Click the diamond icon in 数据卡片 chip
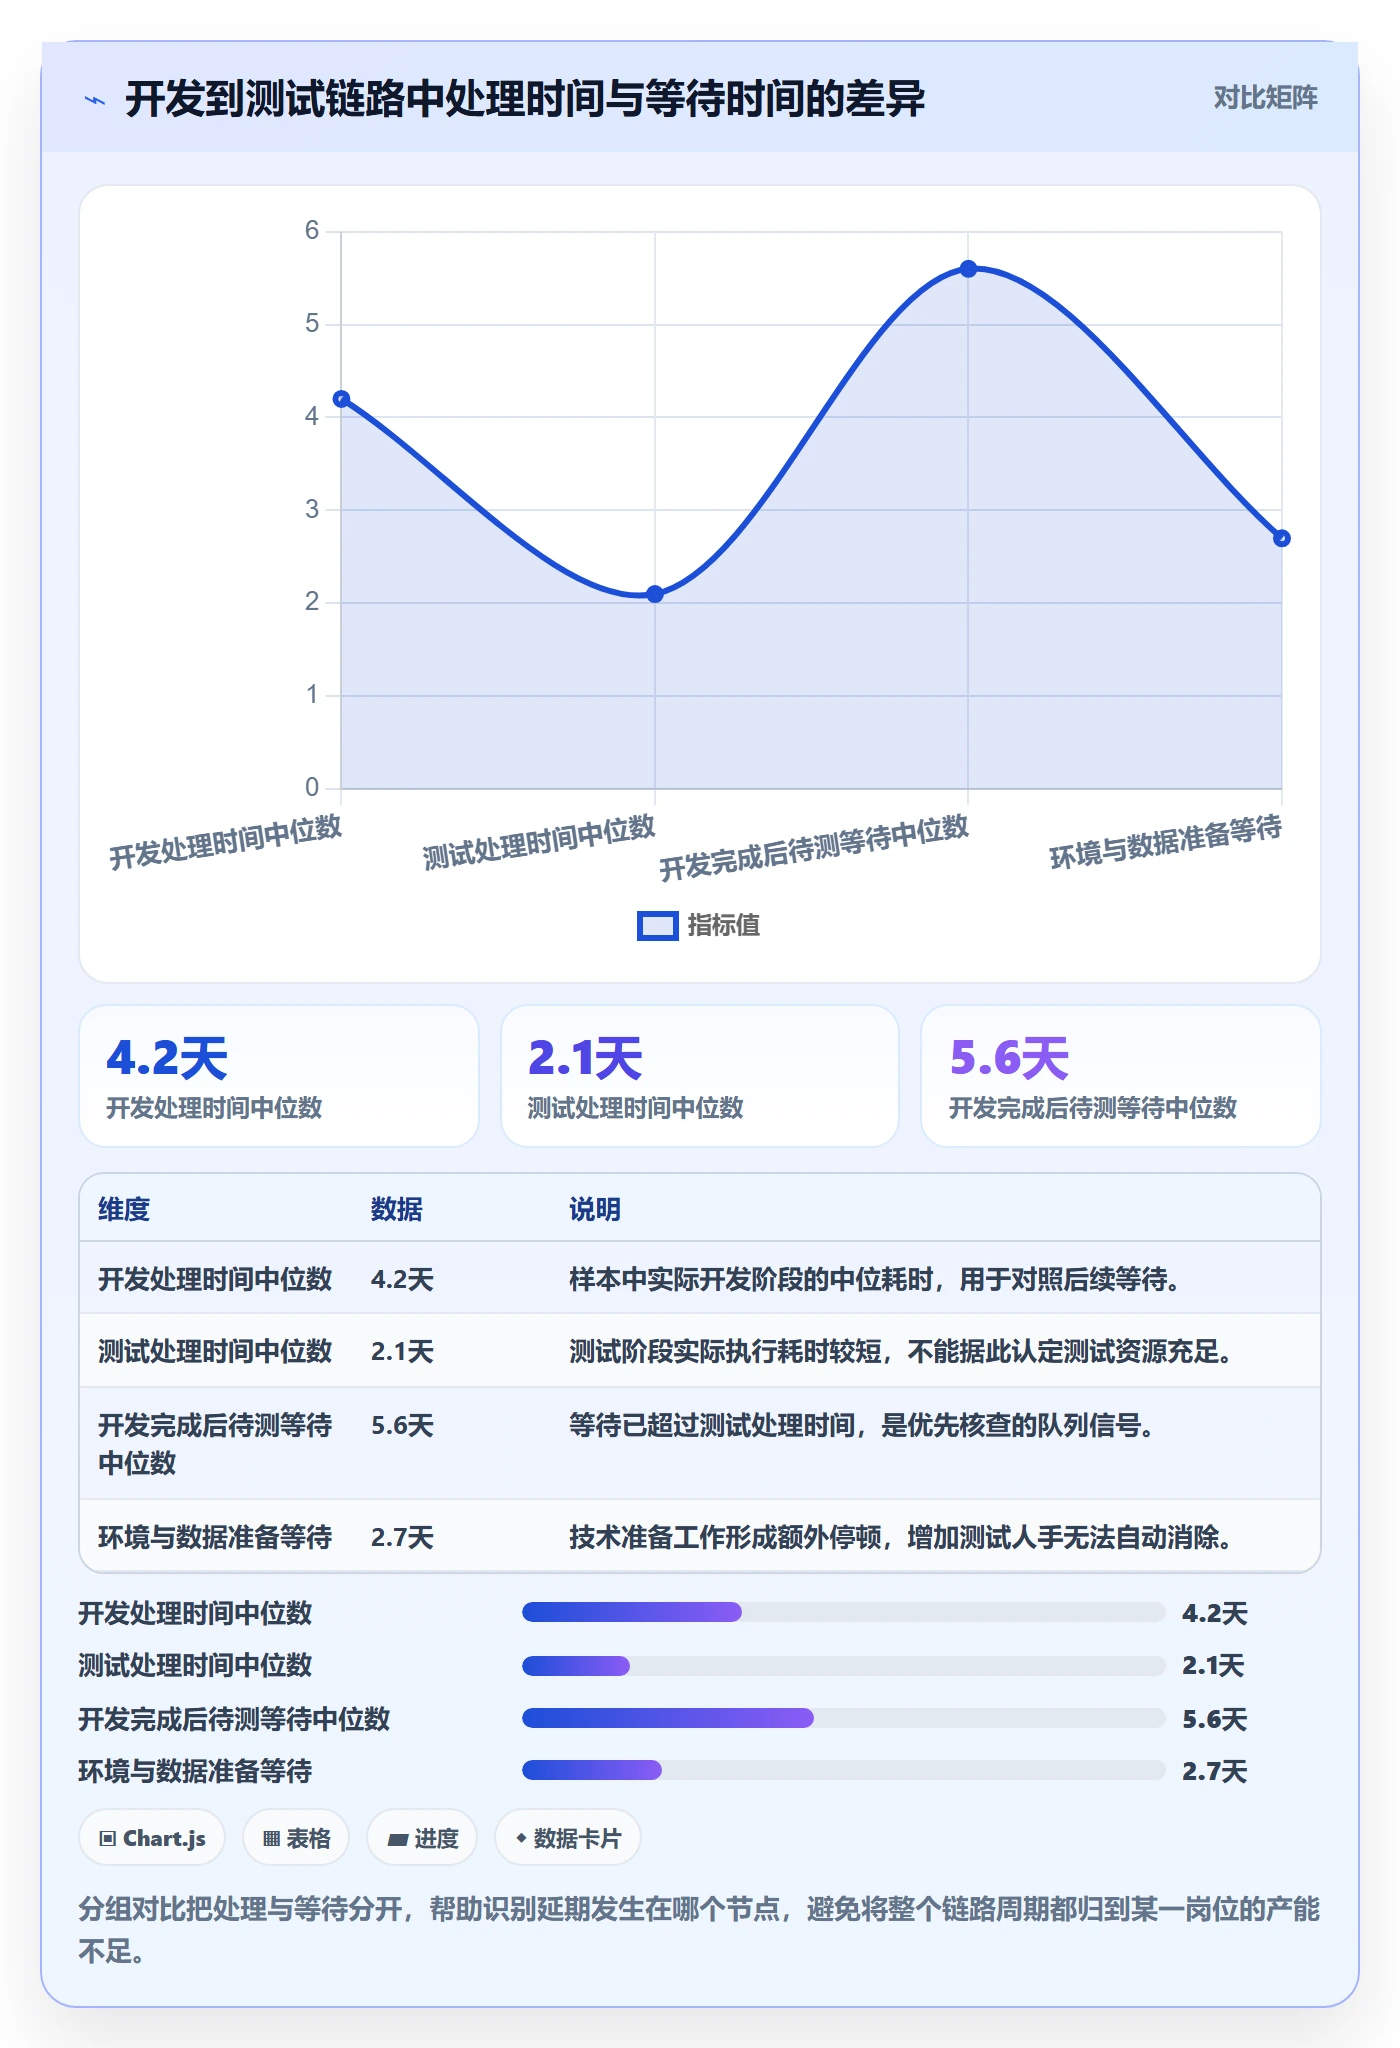 tap(521, 1837)
